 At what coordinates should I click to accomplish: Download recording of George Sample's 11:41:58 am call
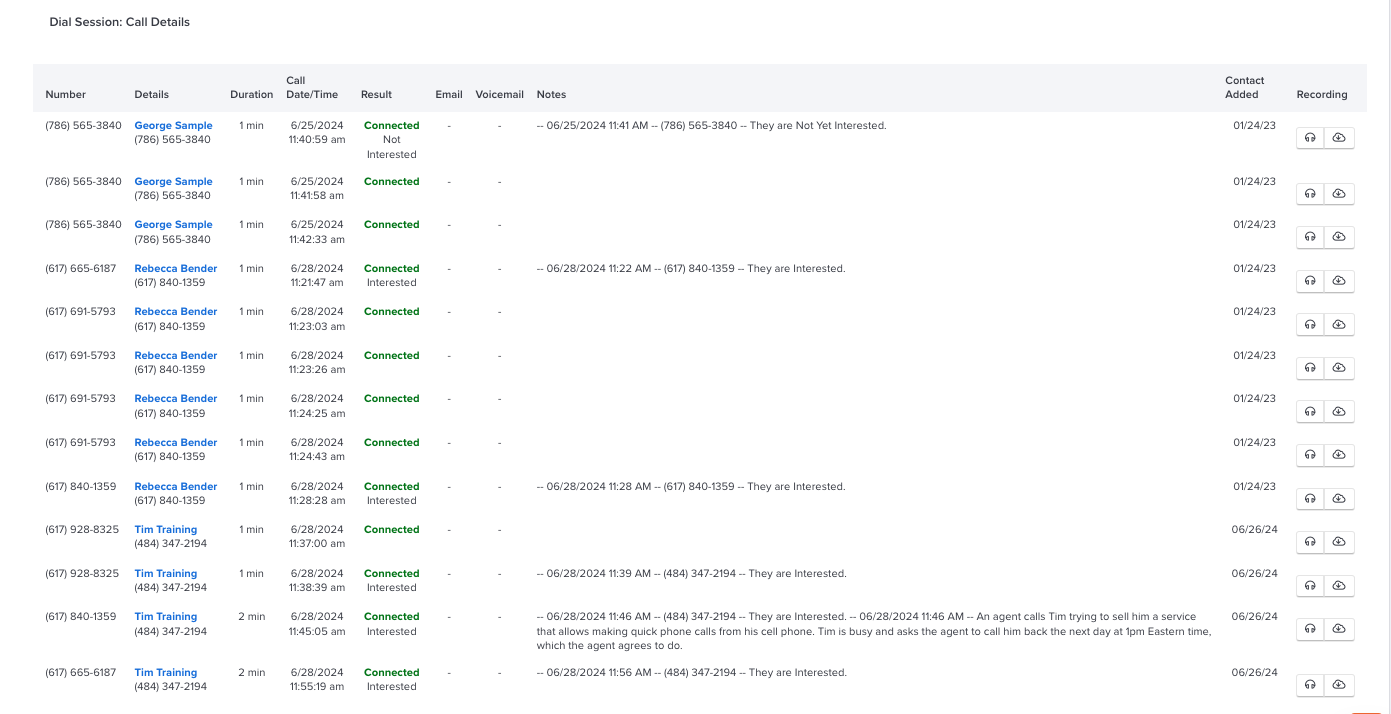[1339, 193]
